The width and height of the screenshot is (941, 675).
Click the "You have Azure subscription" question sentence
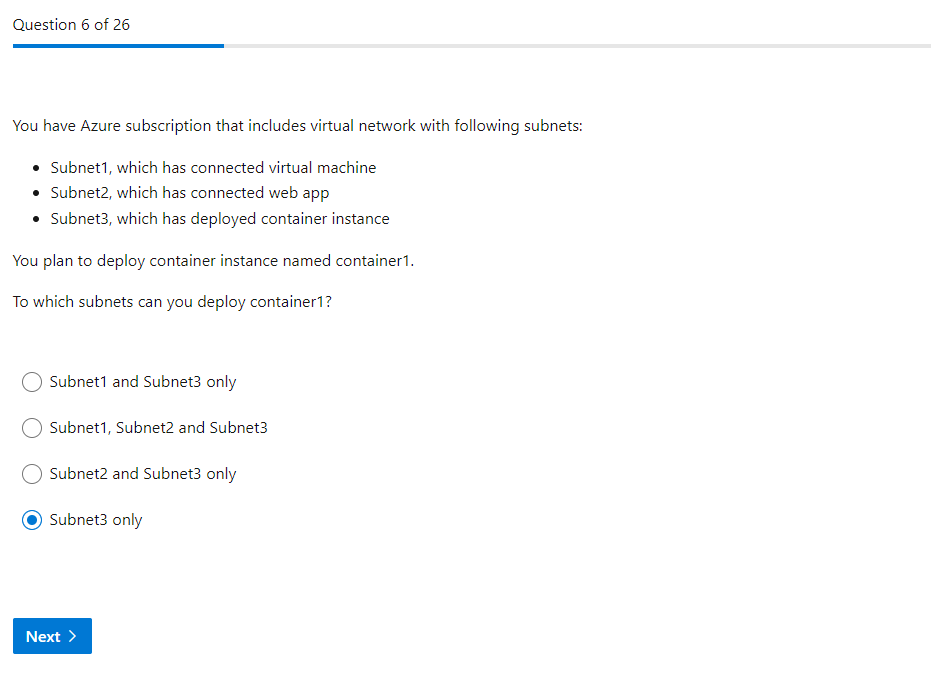point(297,126)
